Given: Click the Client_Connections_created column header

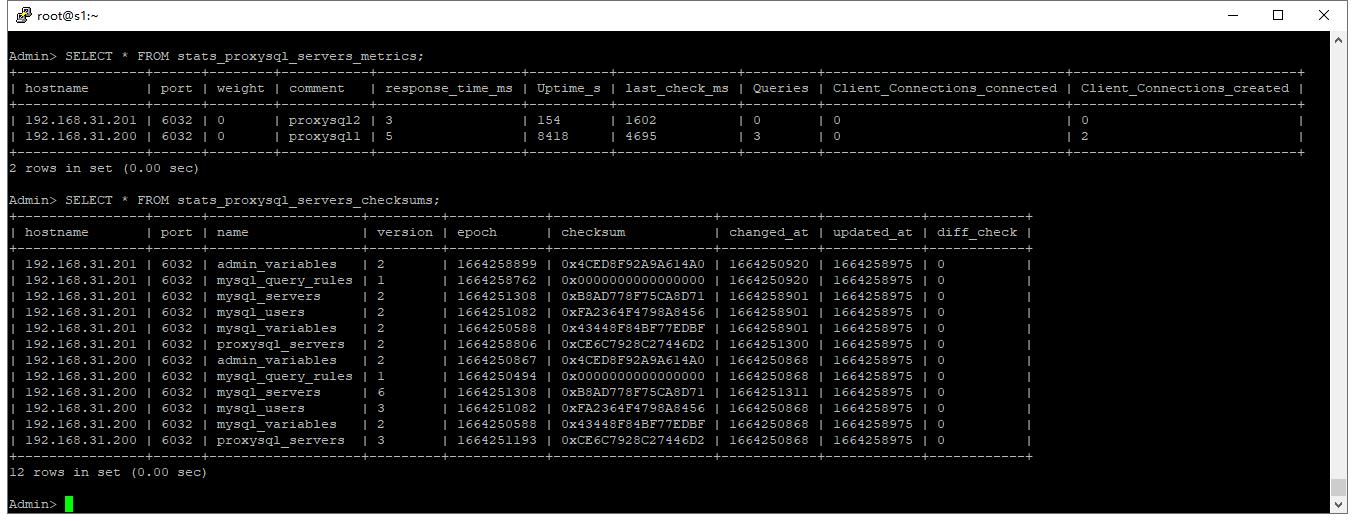Looking at the screenshot, I should tap(1184, 88).
